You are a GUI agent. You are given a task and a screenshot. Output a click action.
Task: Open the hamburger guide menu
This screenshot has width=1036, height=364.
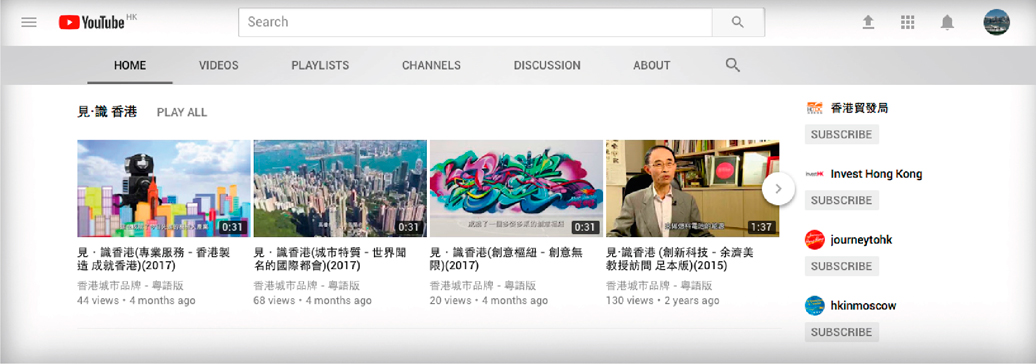pyautogui.click(x=29, y=22)
